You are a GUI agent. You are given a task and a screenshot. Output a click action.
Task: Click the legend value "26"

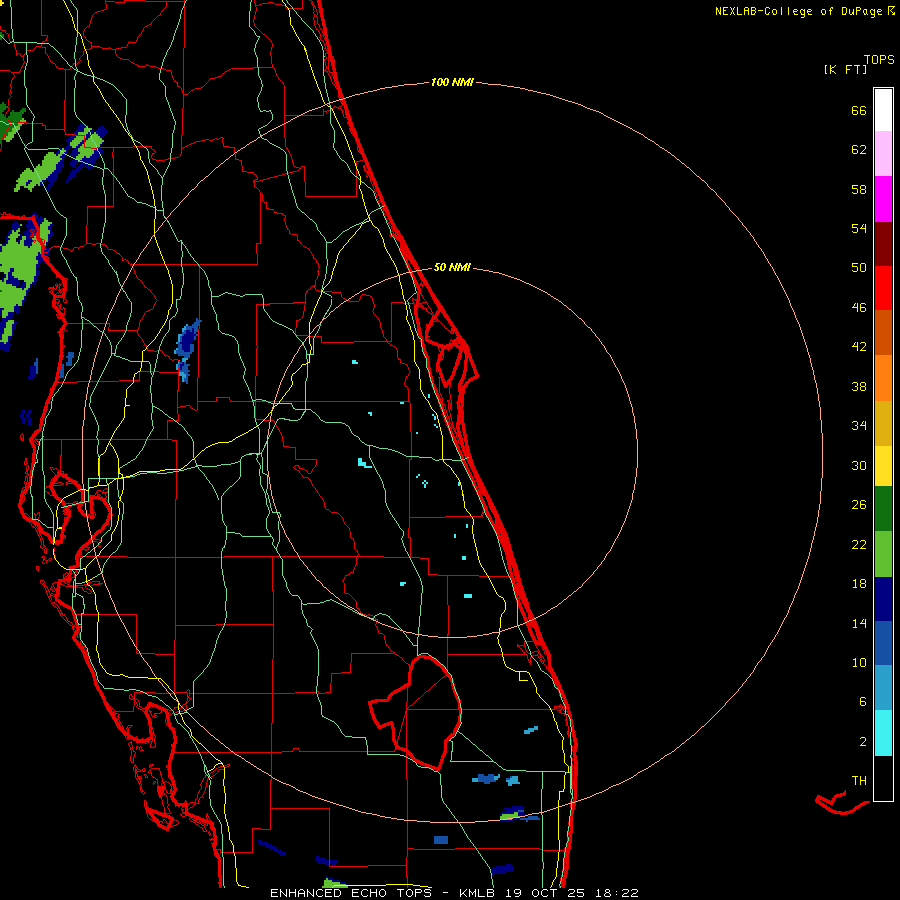pyautogui.click(x=859, y=505)
